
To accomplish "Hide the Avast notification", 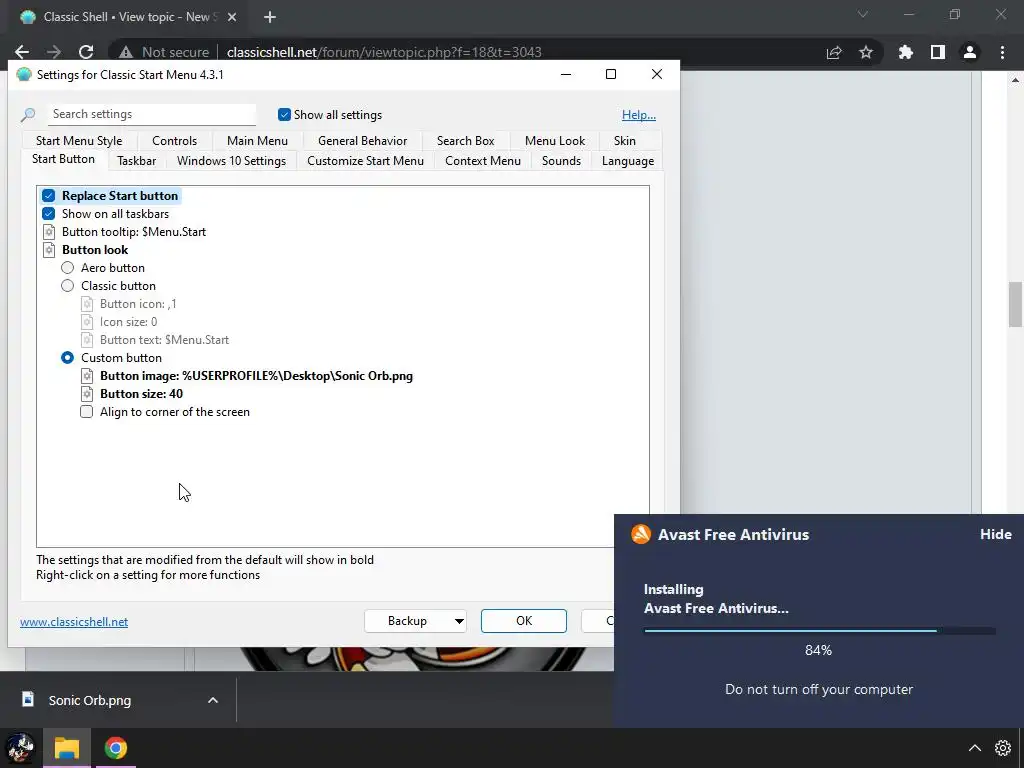I will tap(995, 534).
